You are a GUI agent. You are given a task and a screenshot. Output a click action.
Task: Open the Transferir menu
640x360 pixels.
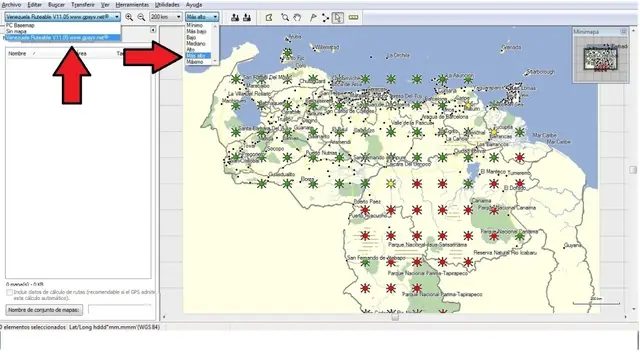83,5
